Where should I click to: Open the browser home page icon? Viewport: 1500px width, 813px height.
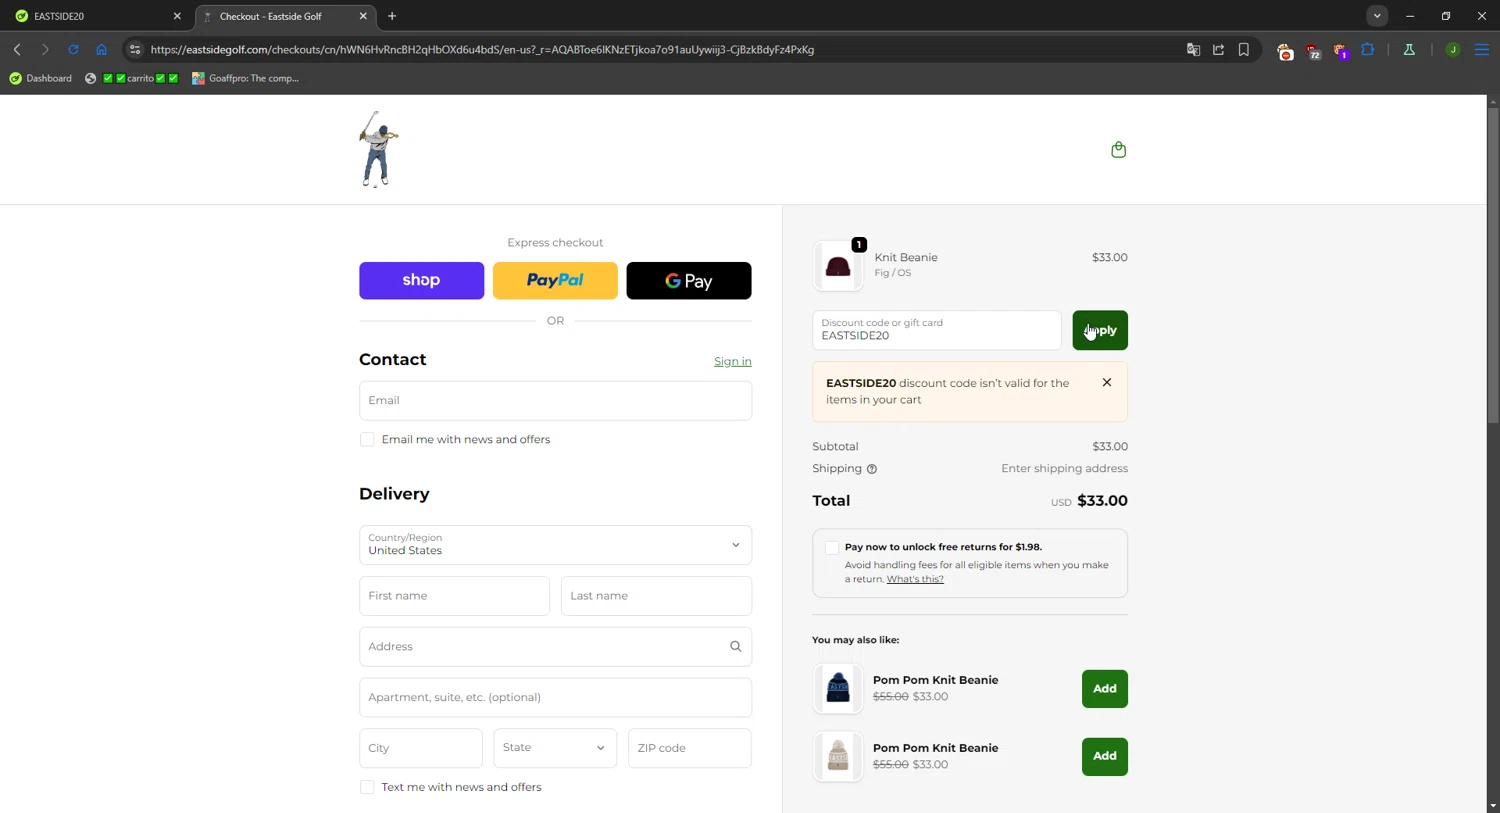tap(101, 49)
